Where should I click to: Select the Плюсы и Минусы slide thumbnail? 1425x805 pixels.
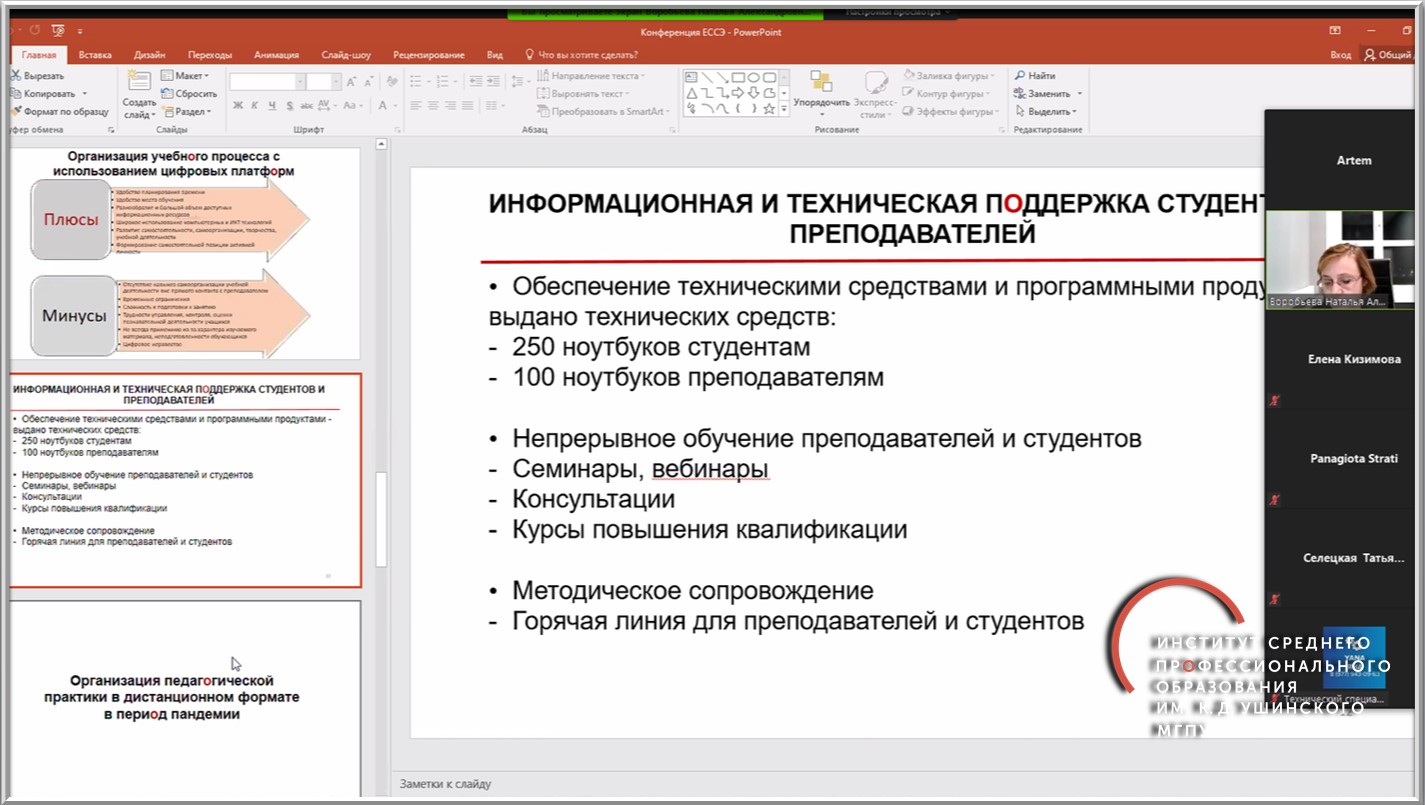(x=180, y=255)
